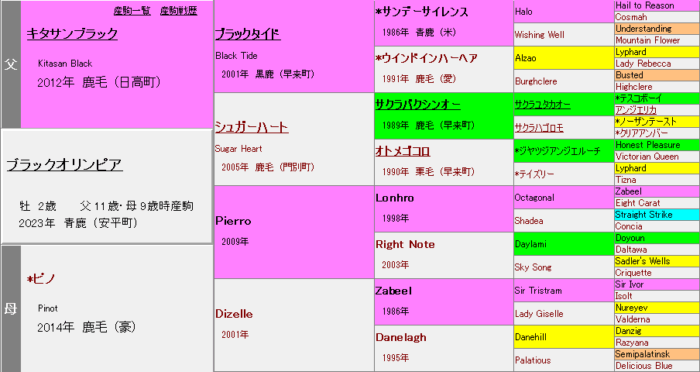Click the サクラハゴロモ link
The height and width of the screenshot is (372, 700).
click(x=539, y=128)
